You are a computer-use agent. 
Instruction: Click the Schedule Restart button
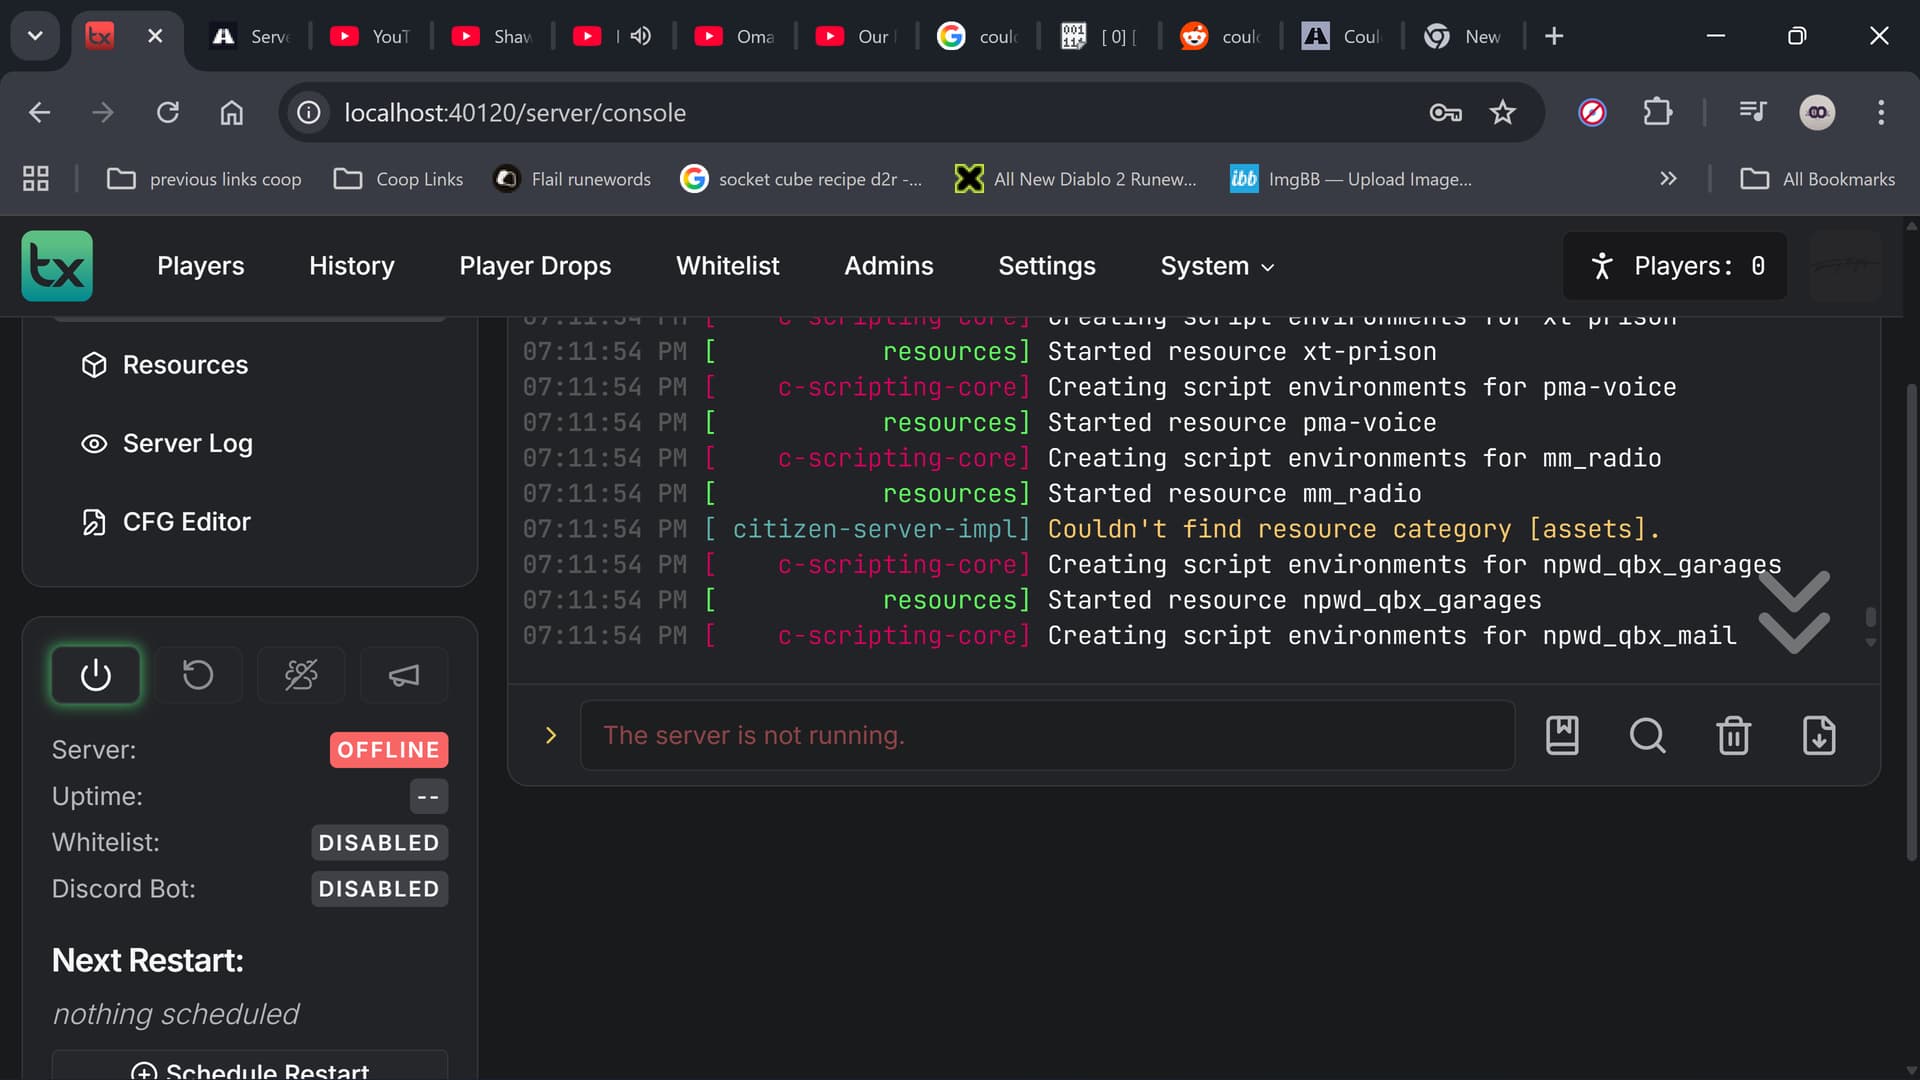pyautogui.click(x=249, y=1068)
